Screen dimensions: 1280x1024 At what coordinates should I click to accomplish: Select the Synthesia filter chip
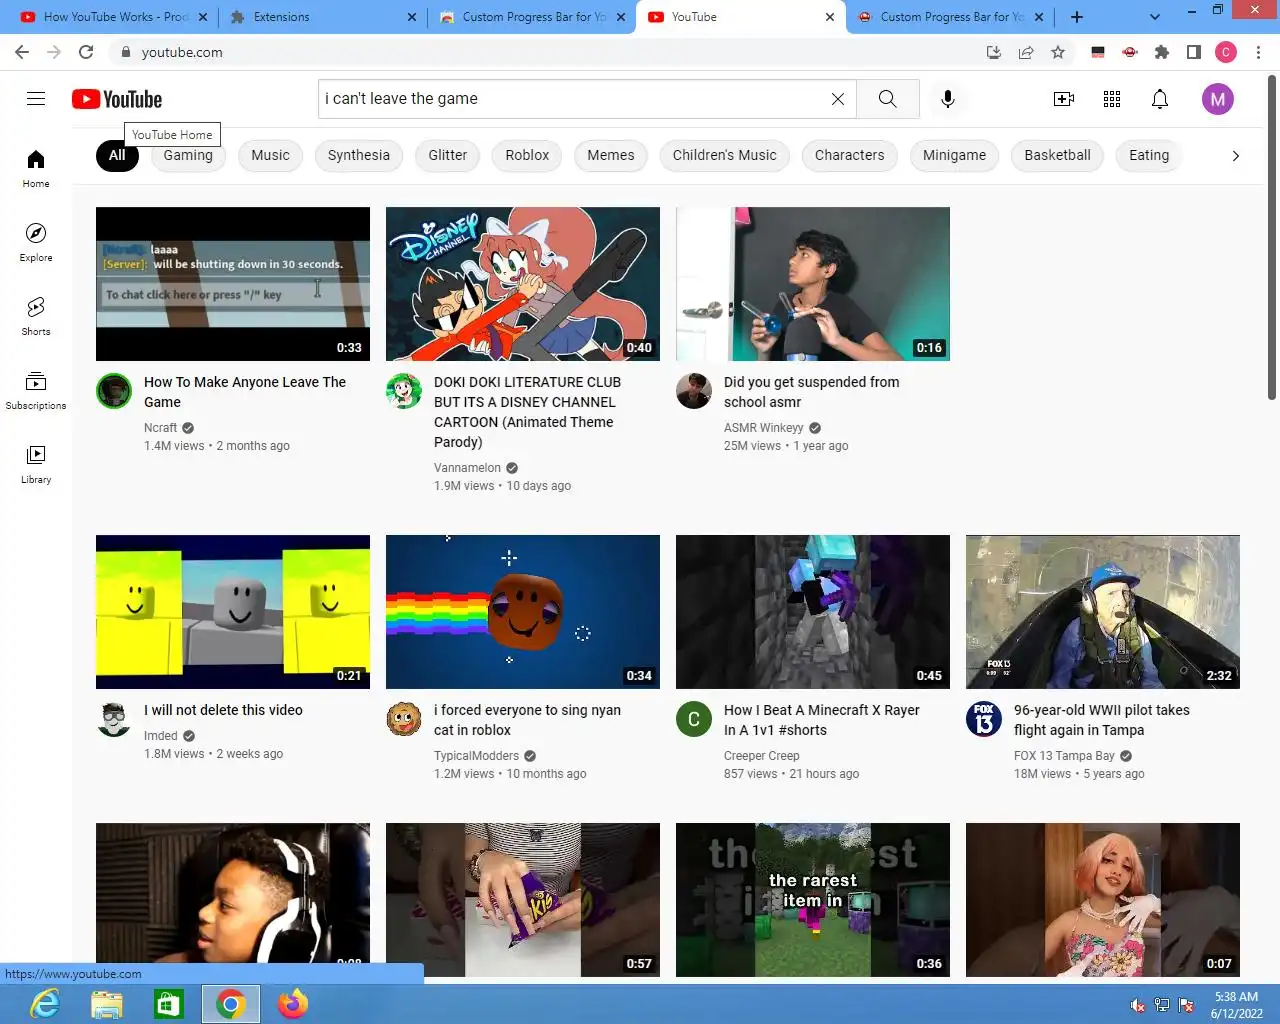click(x=359, y=155)
